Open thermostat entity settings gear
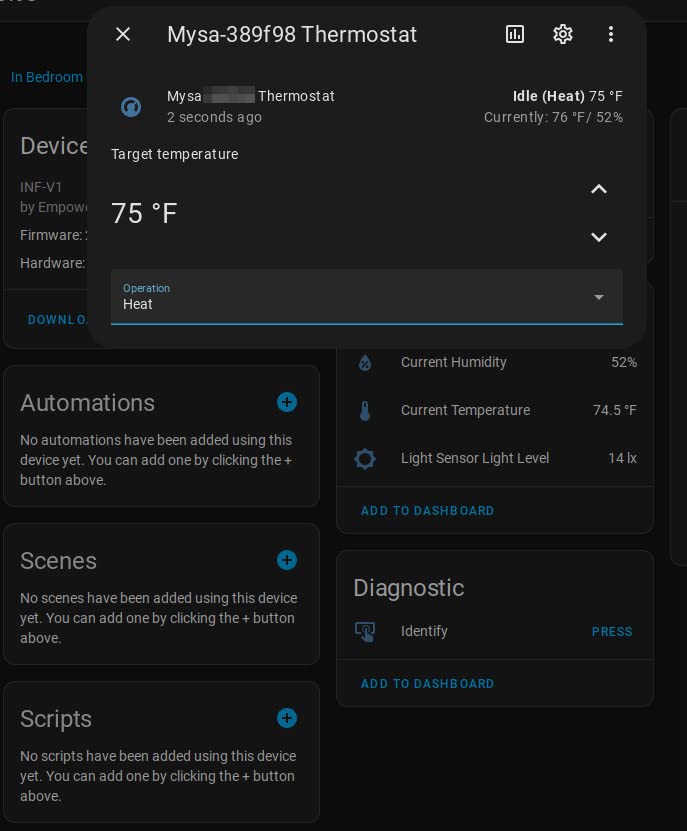This screenshot has width=687, height=831. tap(563, 34)
